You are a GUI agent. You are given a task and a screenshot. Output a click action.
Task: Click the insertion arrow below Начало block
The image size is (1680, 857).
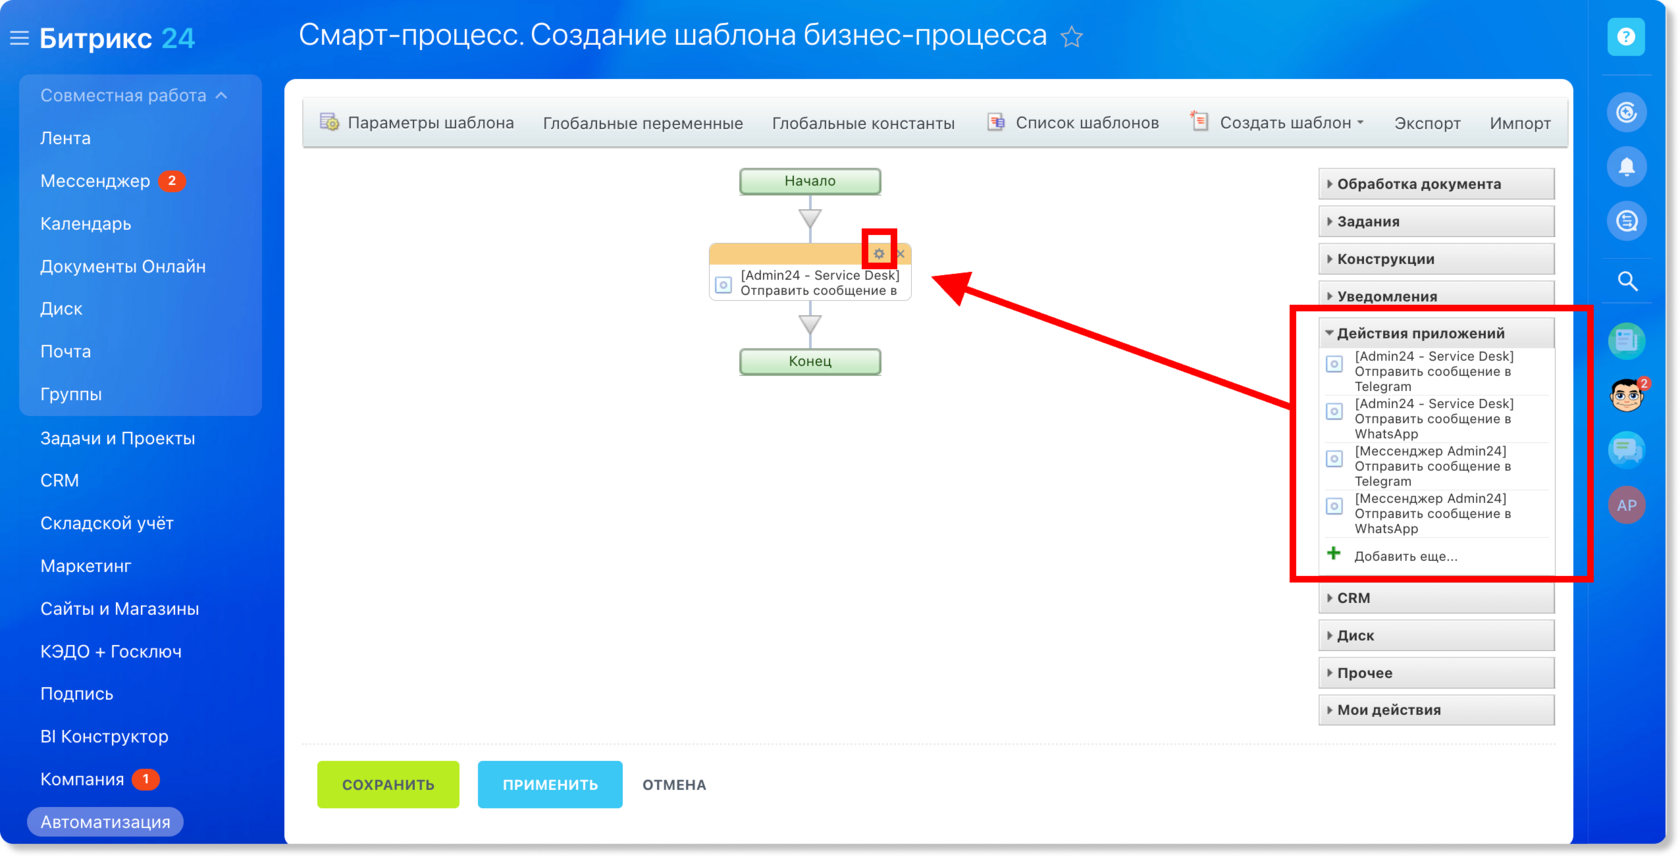[x=810, y=218]
